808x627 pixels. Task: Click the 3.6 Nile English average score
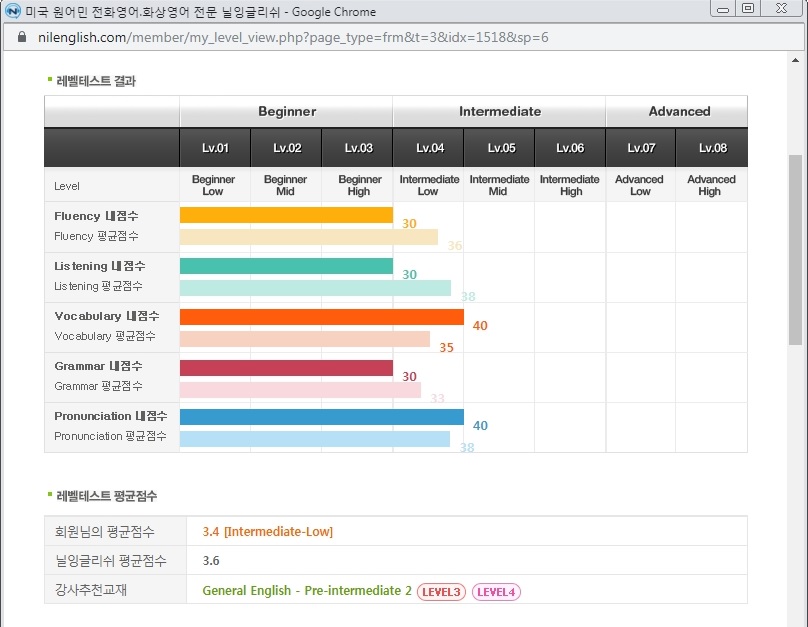[x=211, y=561]
